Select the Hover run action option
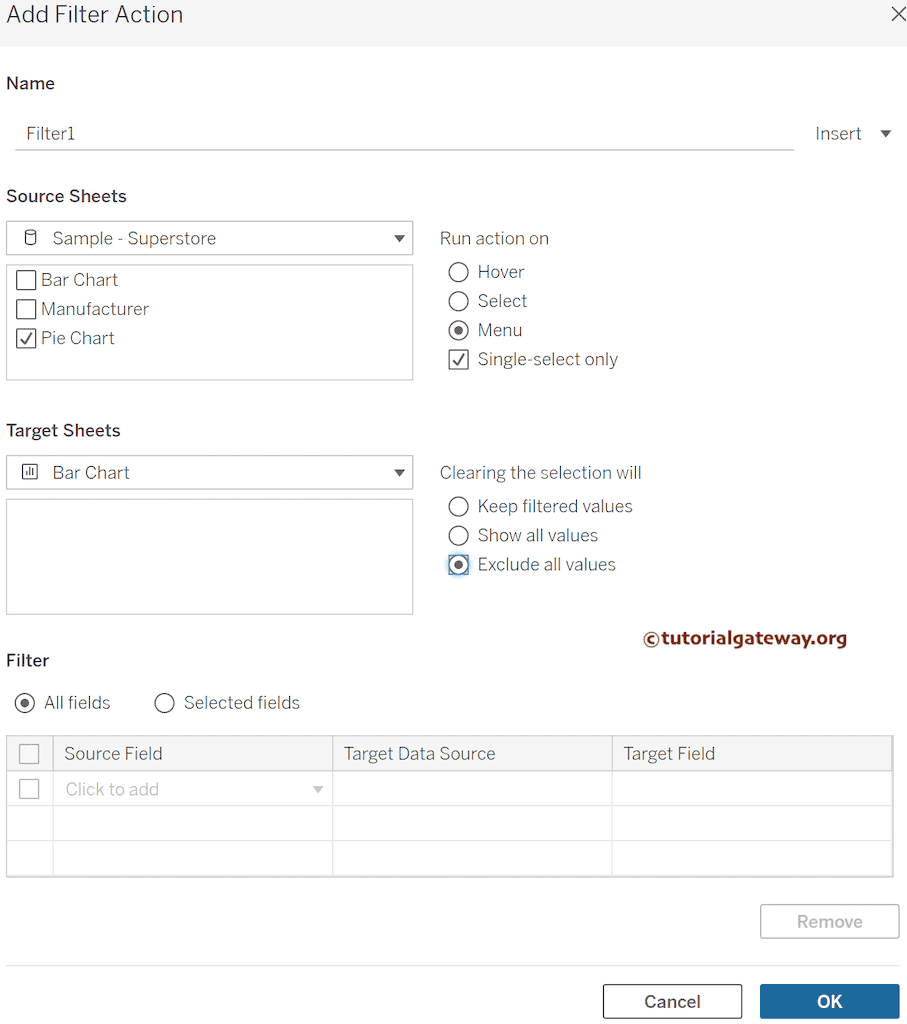 click(459, 272)
